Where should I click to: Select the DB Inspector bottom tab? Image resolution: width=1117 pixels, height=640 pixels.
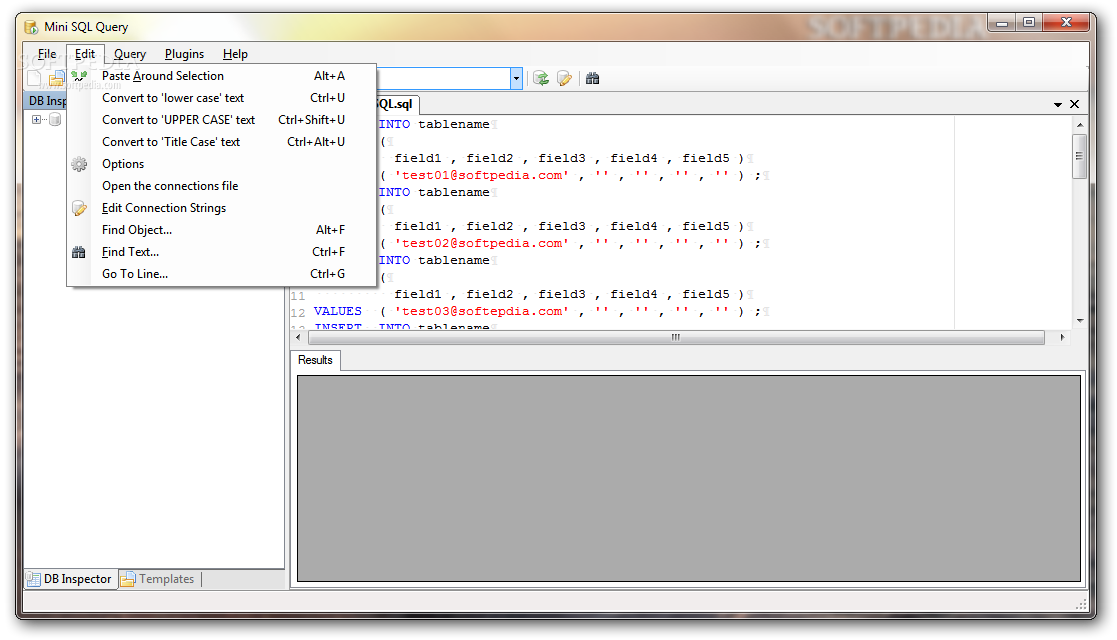[x=70, y=579]
